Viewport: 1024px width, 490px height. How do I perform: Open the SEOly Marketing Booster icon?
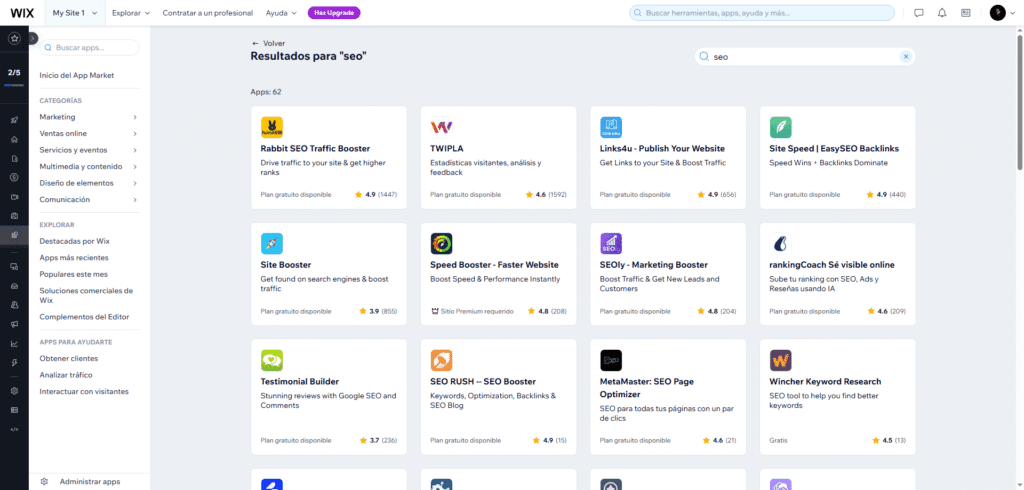click(611, 244)
